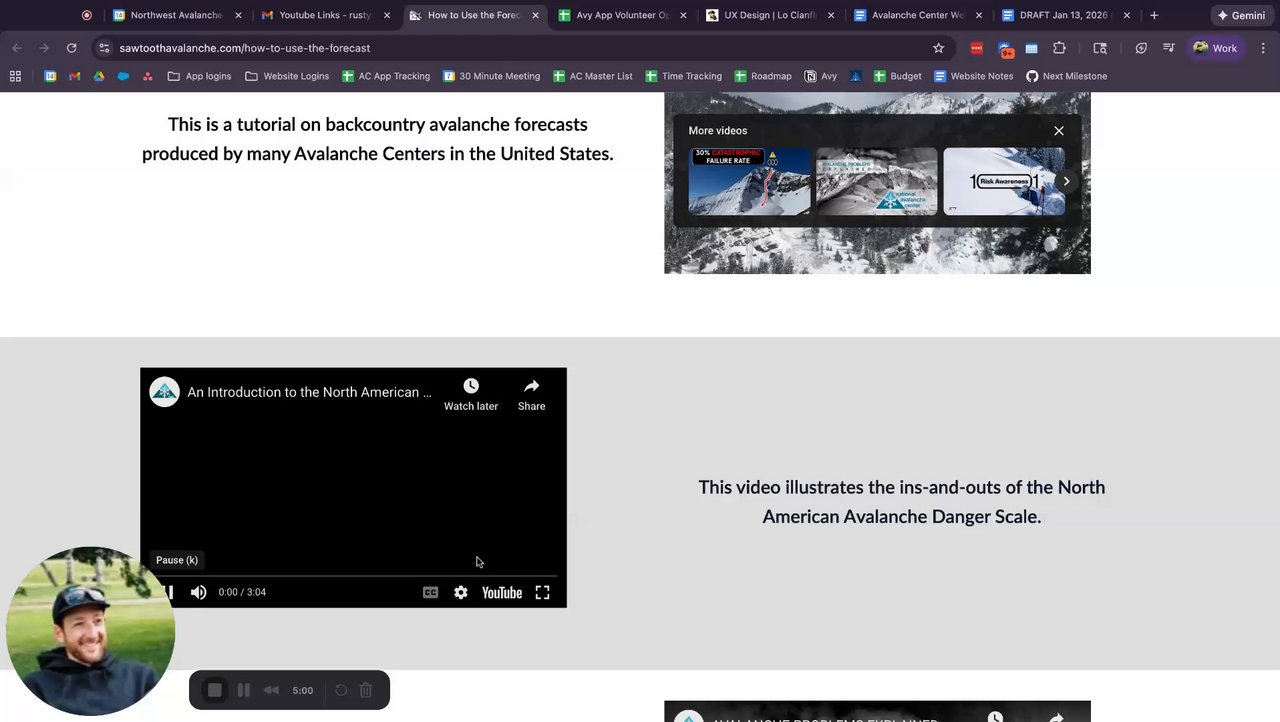Expand the Website Logins bookmark folder
The height and width of the screenshot is (722, 1280).
click(x=287, y=76)
